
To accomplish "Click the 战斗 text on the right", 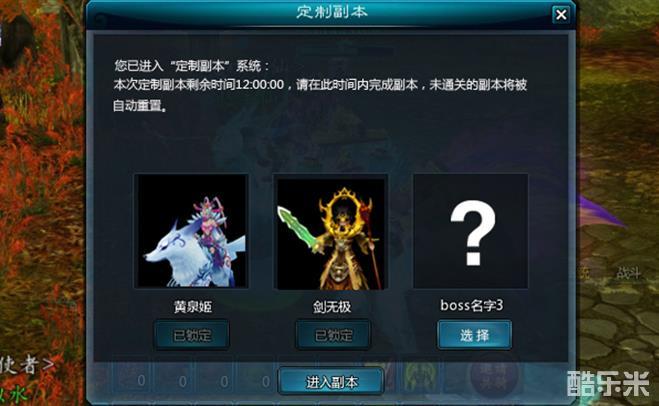I will [x=629, y=274].
